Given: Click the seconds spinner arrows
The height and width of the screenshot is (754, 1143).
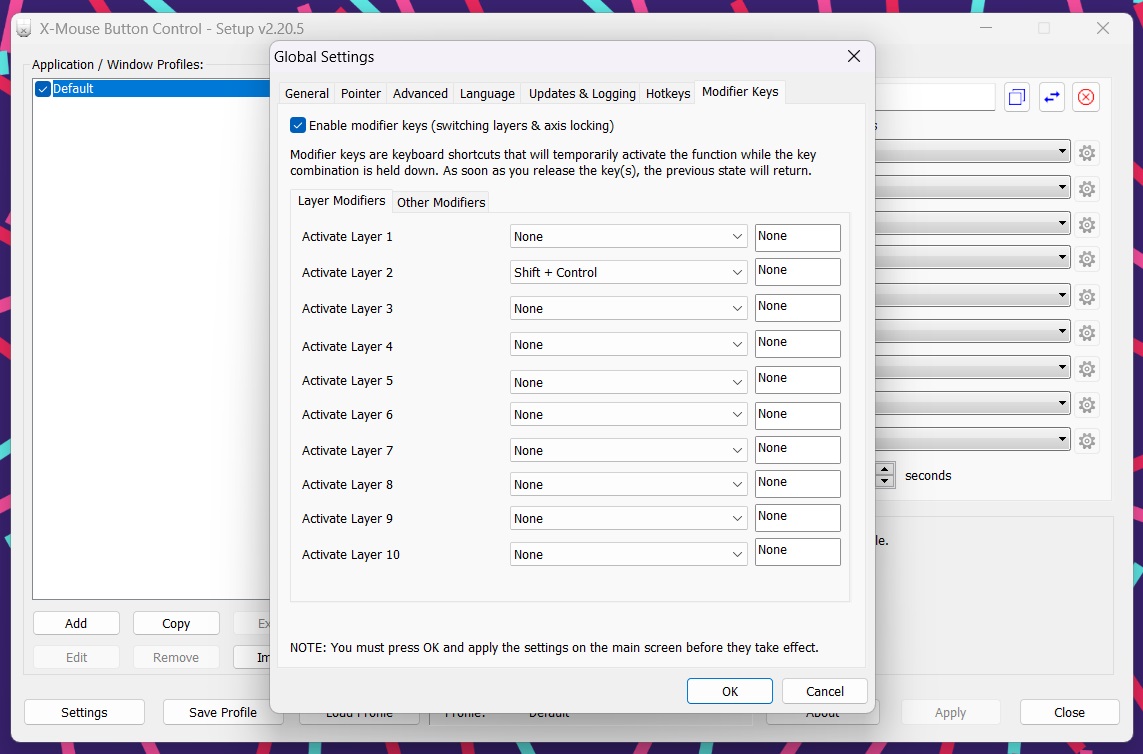Looking at the screenshot, I should (885, 475).
